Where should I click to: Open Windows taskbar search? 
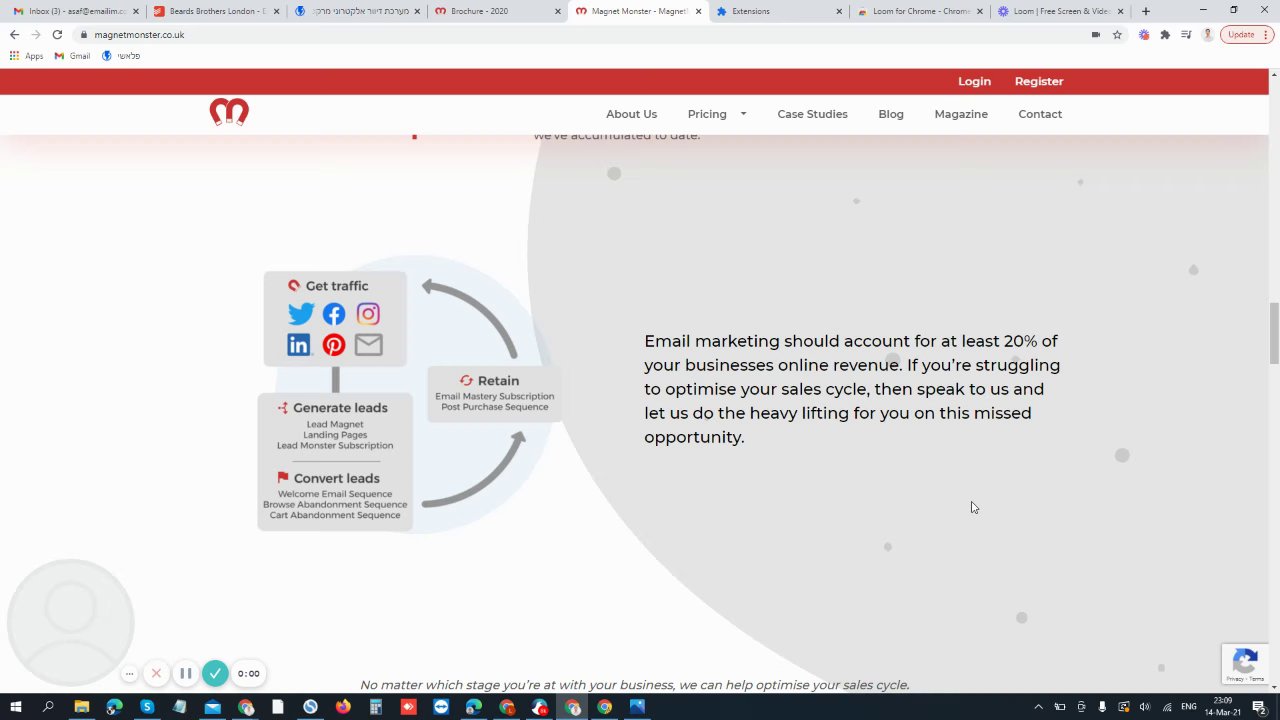click(x=48, y=707)
